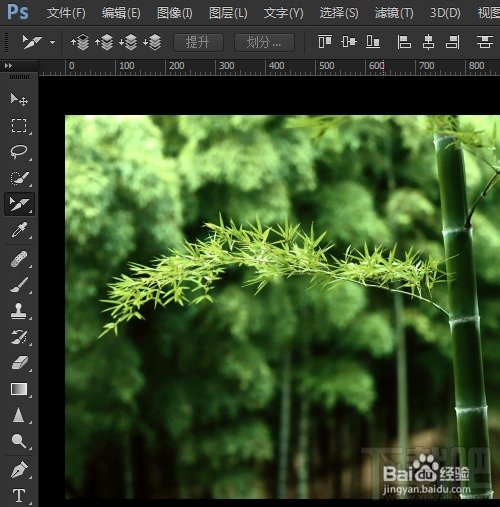
Task: Choose the Lasso tool
Action: 19,152
